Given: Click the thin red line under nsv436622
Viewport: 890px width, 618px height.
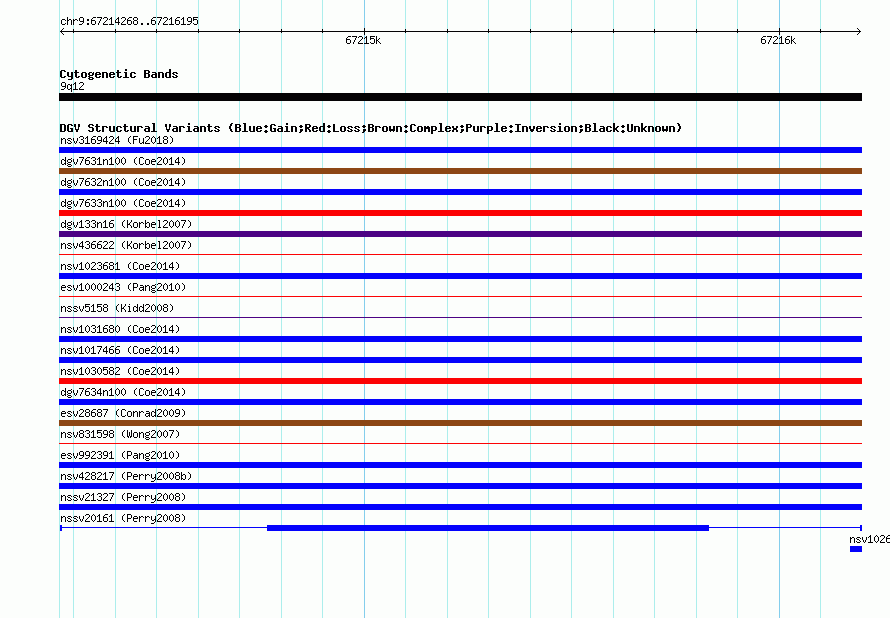Looking at the screenshot, I should (x=460, y=255).
